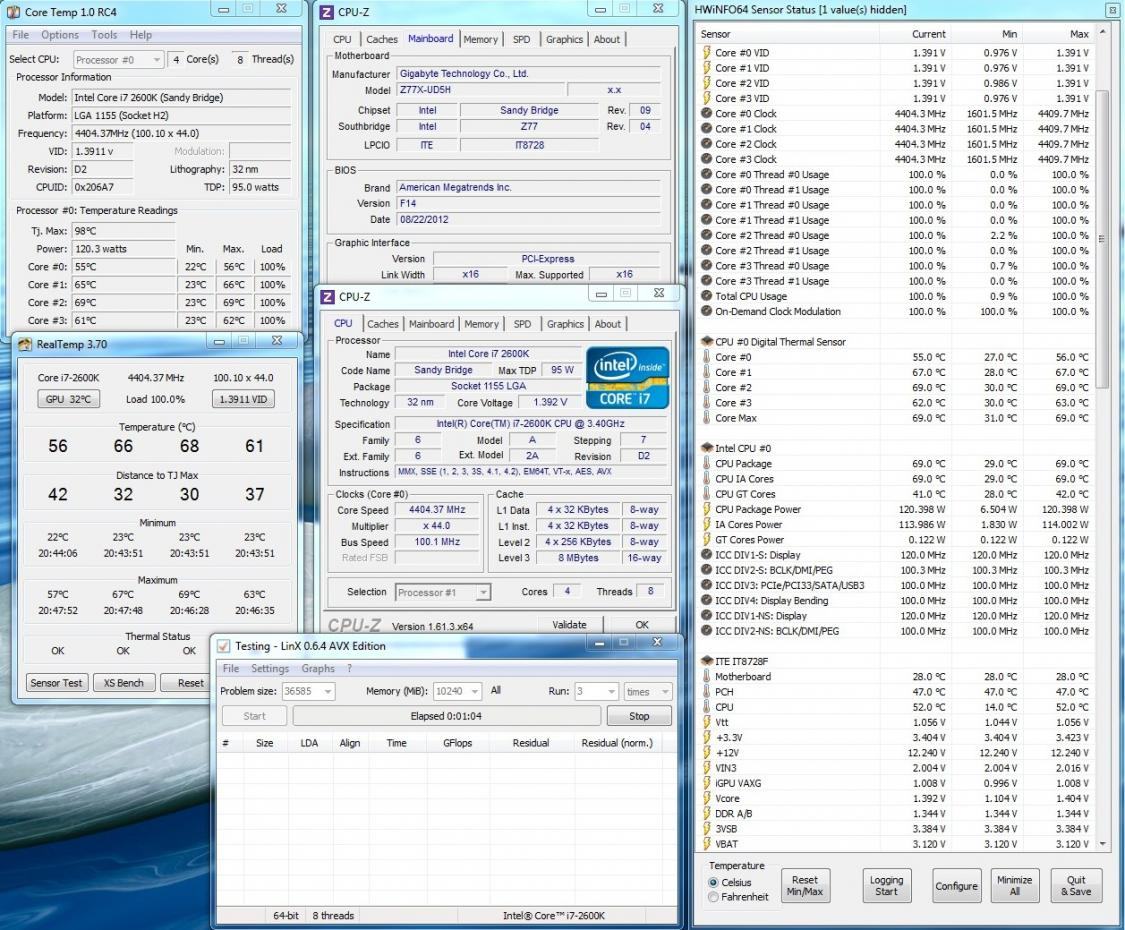
Task: Open the CPU-Z Selection Processor #1 dropdown
Action: coord(443,592)
